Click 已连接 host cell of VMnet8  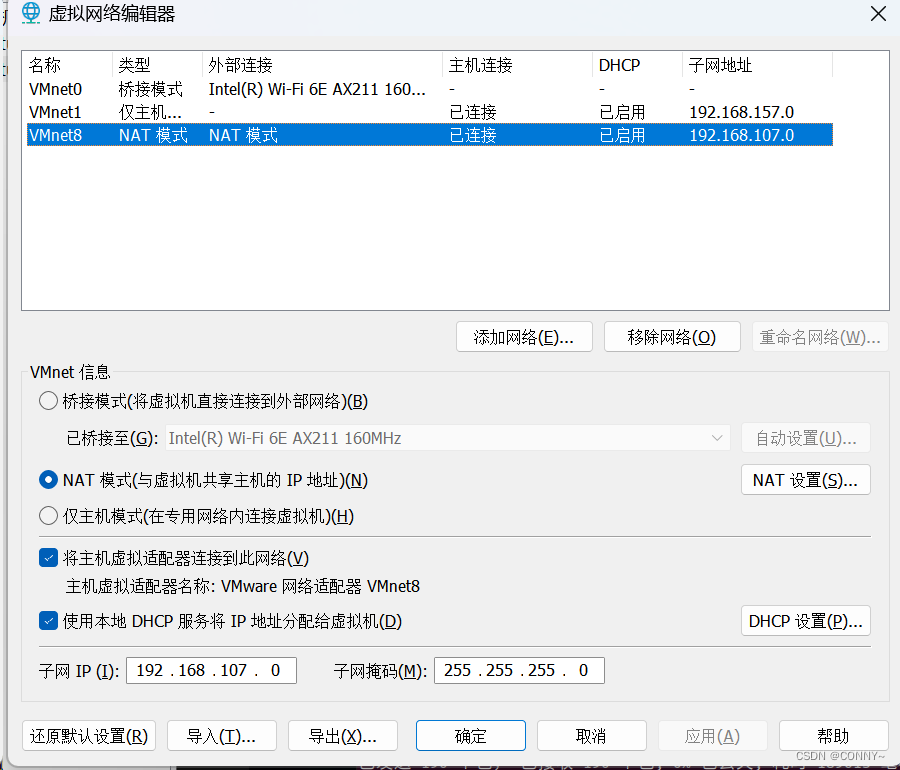[x=473, y=135]
